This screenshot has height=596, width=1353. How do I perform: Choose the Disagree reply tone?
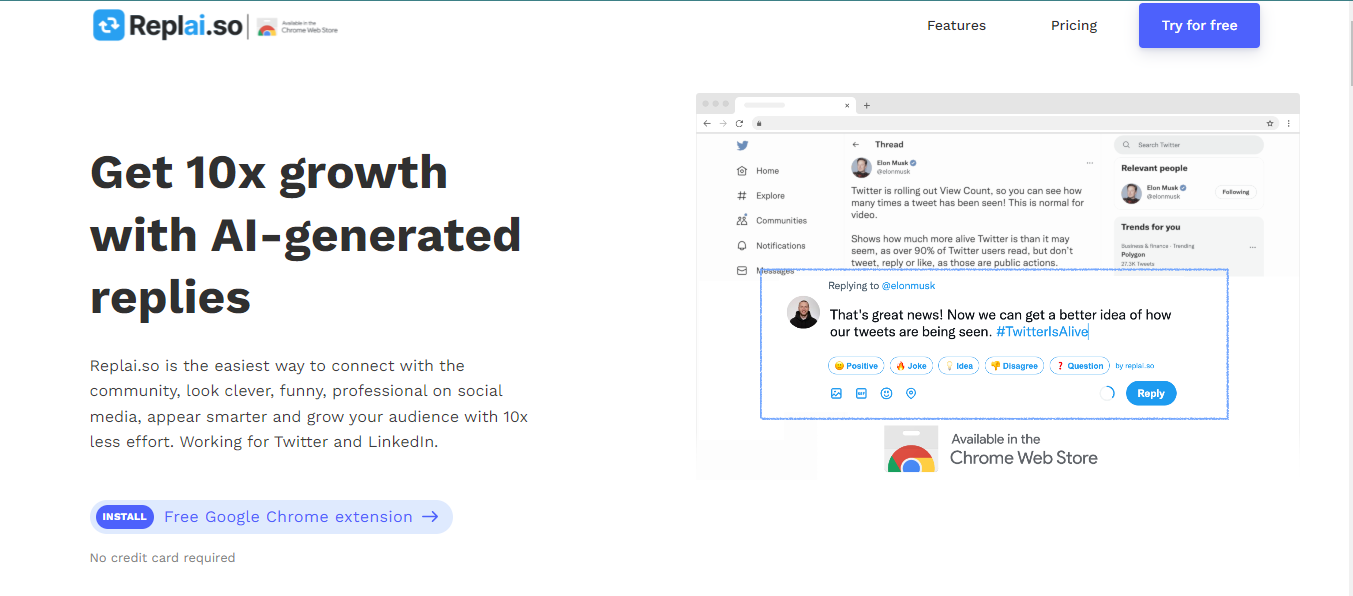1014,366
